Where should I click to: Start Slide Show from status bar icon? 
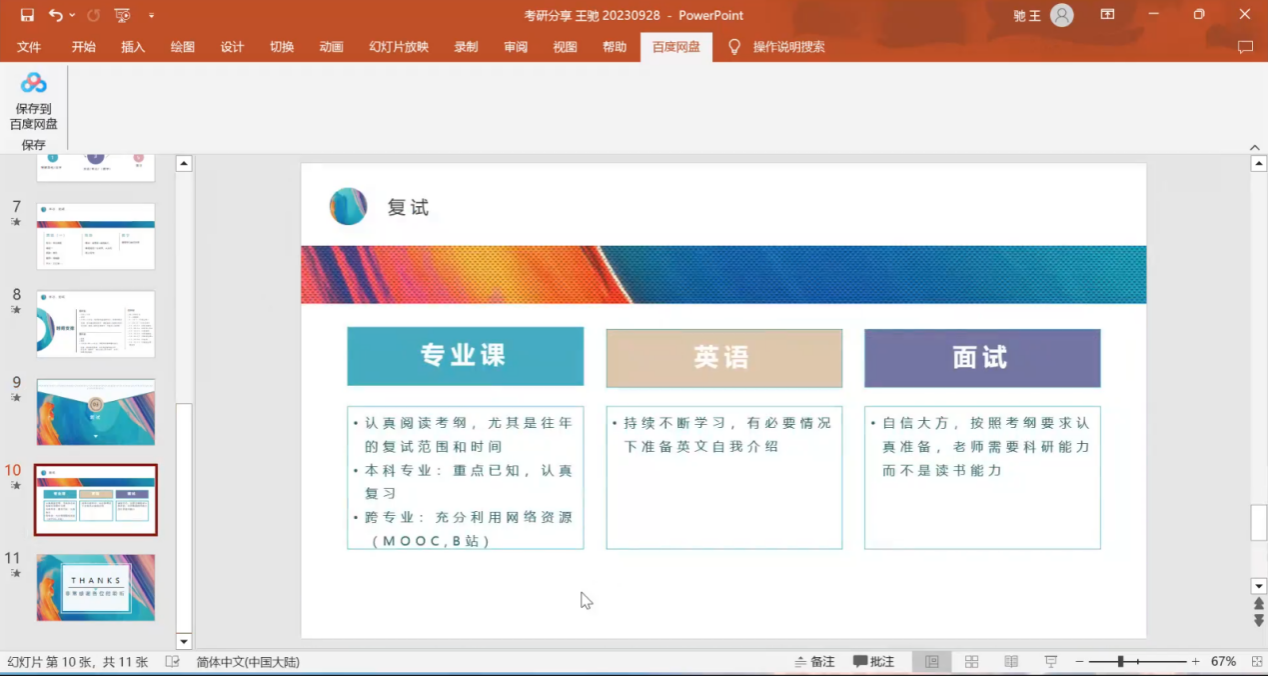coord(1051,662)
